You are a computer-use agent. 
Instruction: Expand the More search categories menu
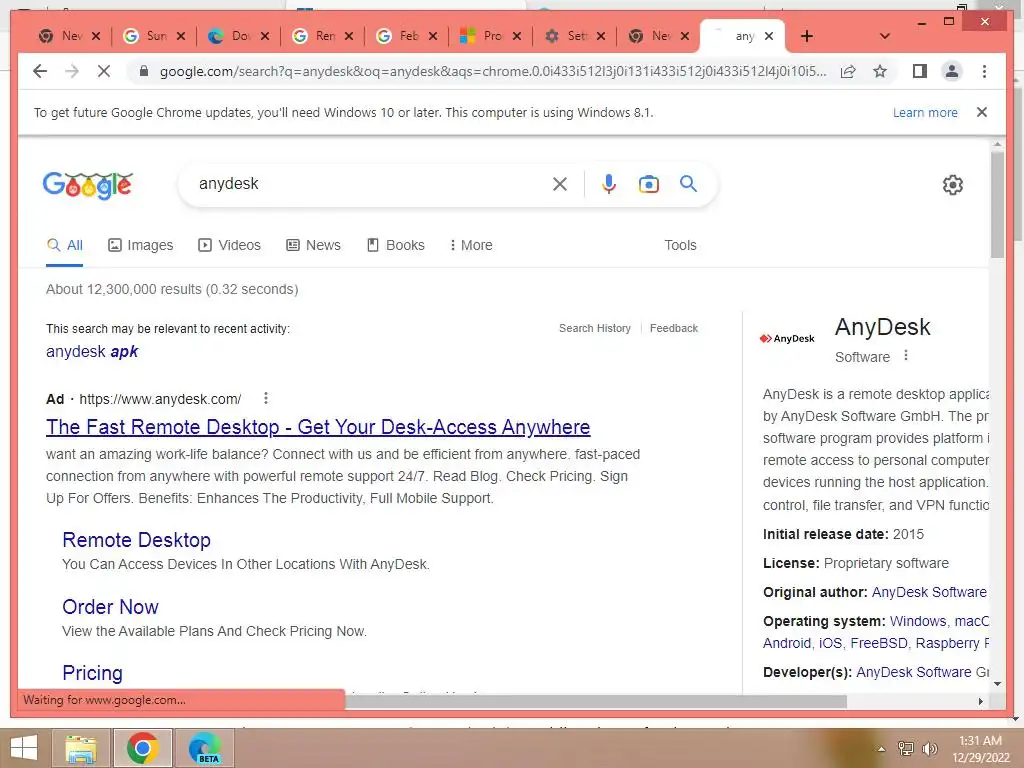coord(471,246)
